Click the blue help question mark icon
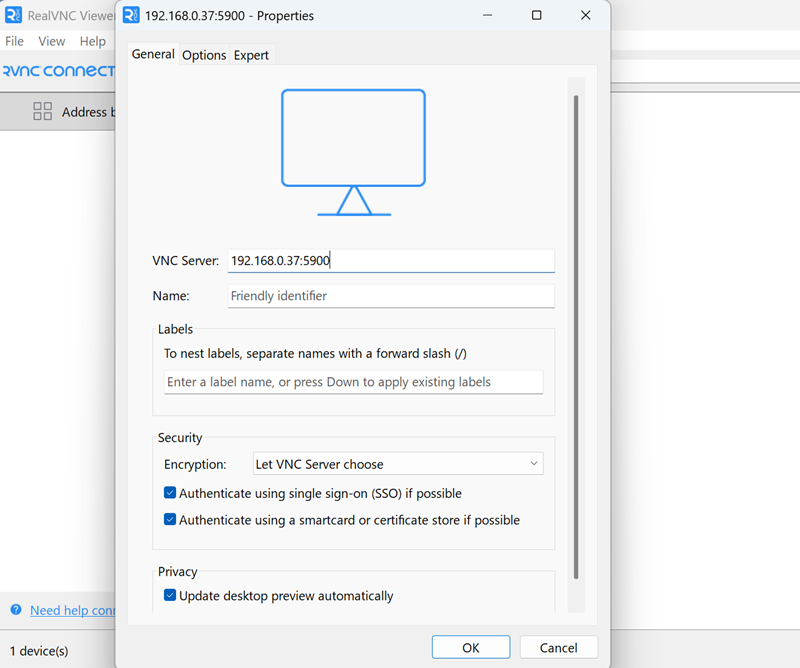This screenshot has width=800, height=668. pyautogui.click(x=16, y=610)
